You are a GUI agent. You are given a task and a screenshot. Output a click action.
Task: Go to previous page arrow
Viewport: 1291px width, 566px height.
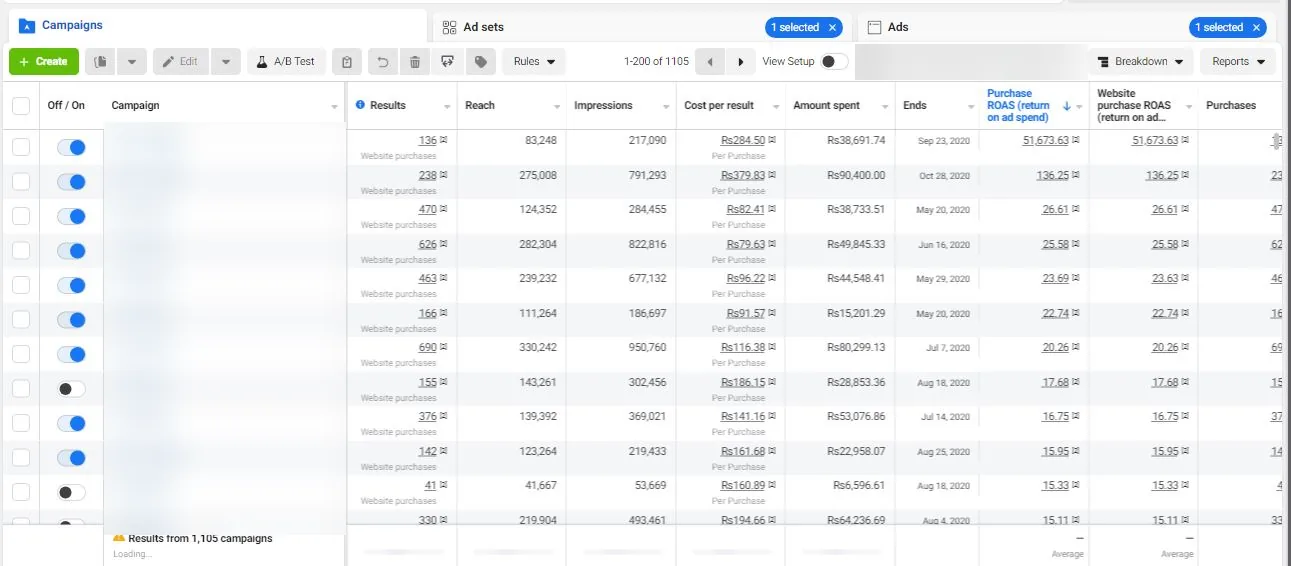click(709, 62)
